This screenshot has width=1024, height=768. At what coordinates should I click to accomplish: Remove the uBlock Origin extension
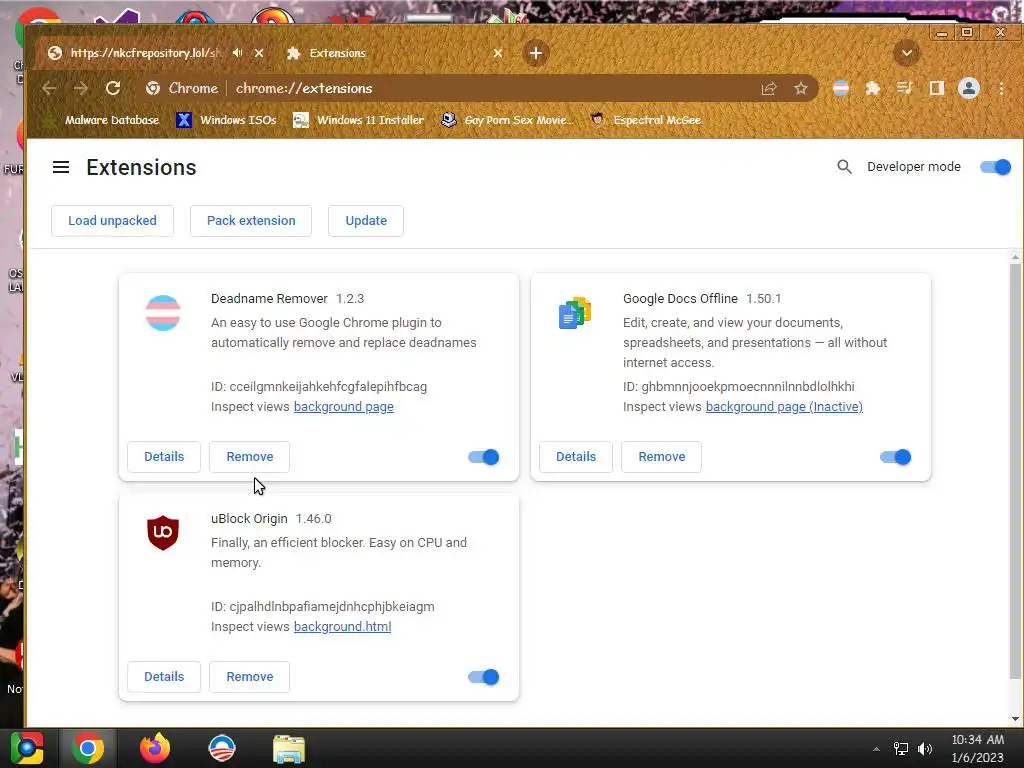click(249, 677)
